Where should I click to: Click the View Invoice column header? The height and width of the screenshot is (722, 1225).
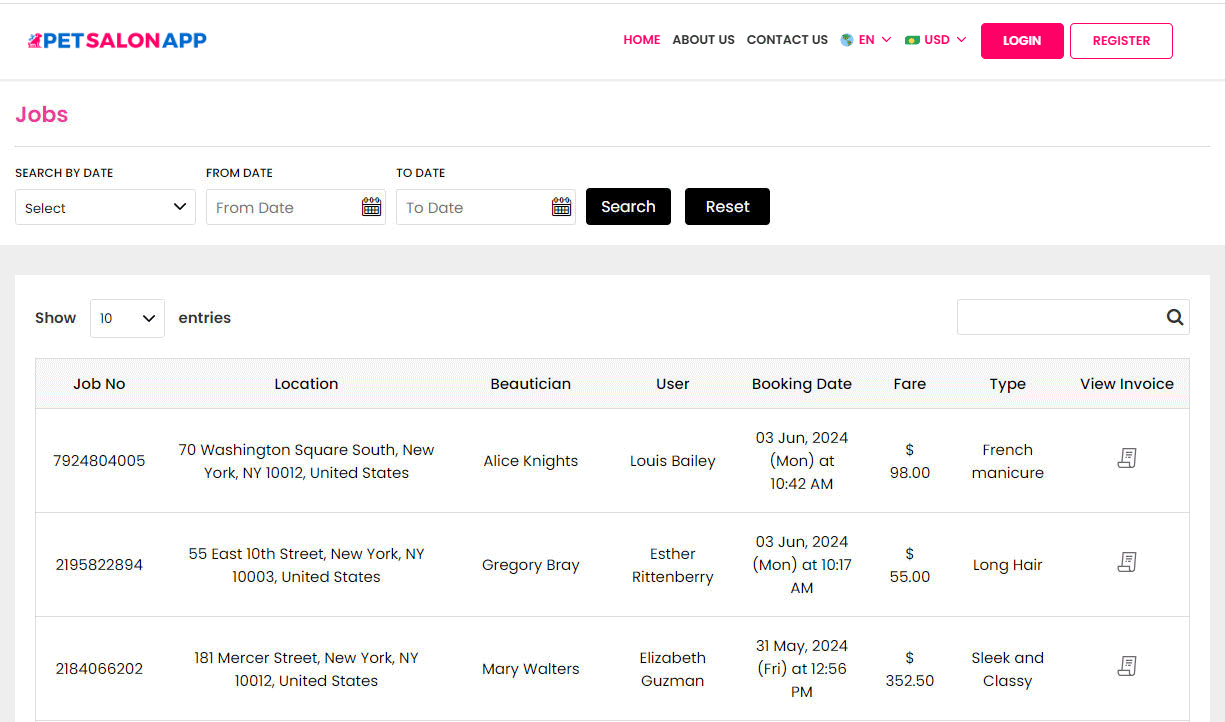(1127, 384)
